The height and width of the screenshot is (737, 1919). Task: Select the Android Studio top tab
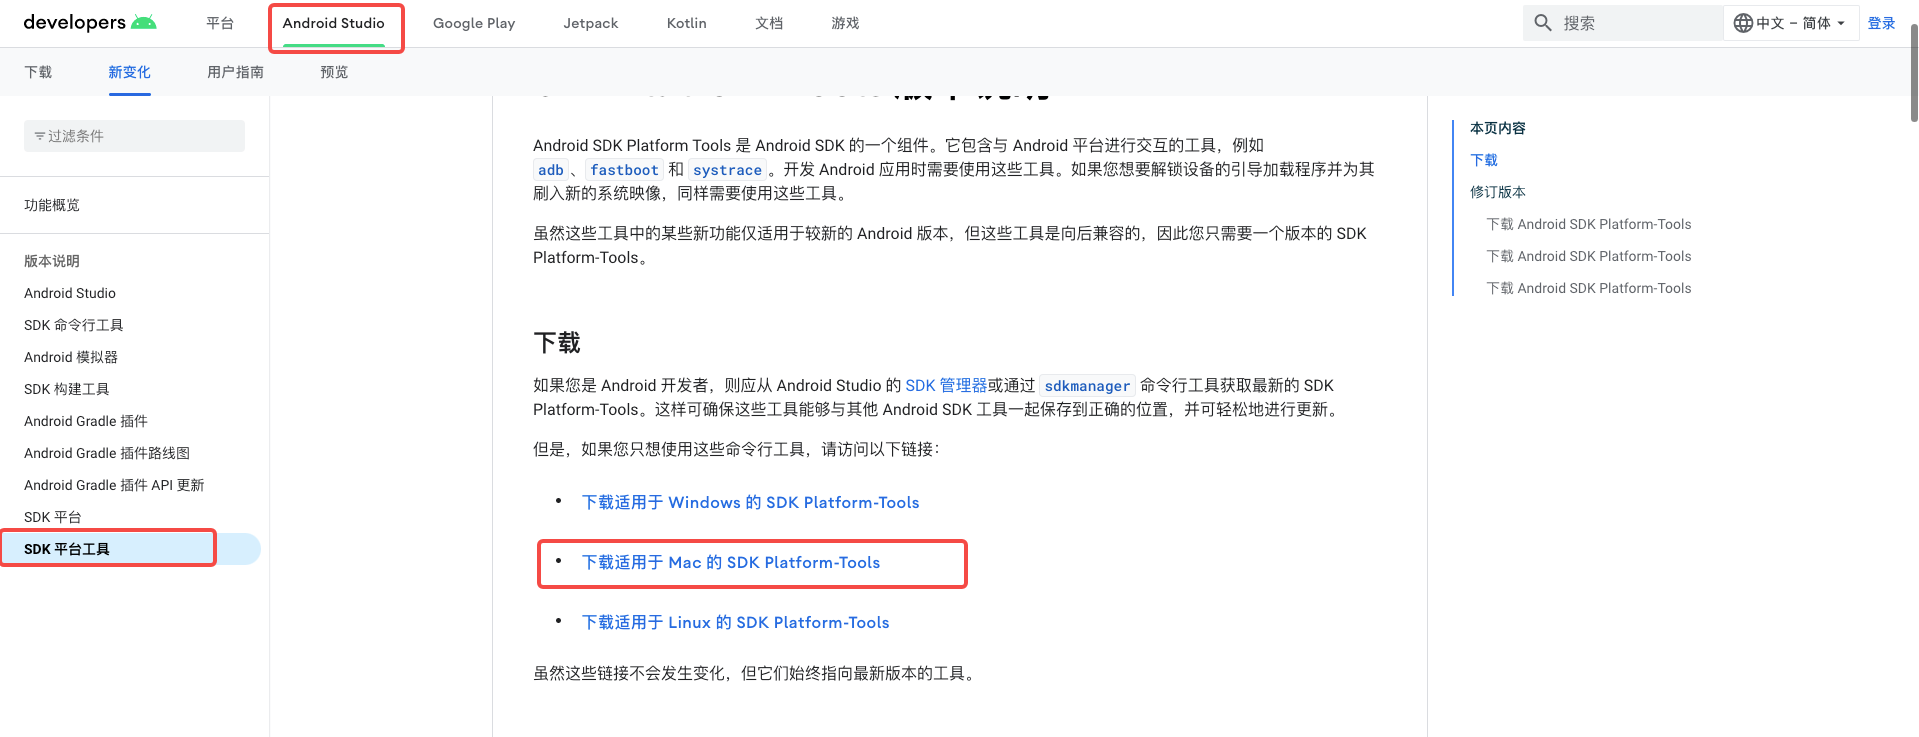click(334, 23)
